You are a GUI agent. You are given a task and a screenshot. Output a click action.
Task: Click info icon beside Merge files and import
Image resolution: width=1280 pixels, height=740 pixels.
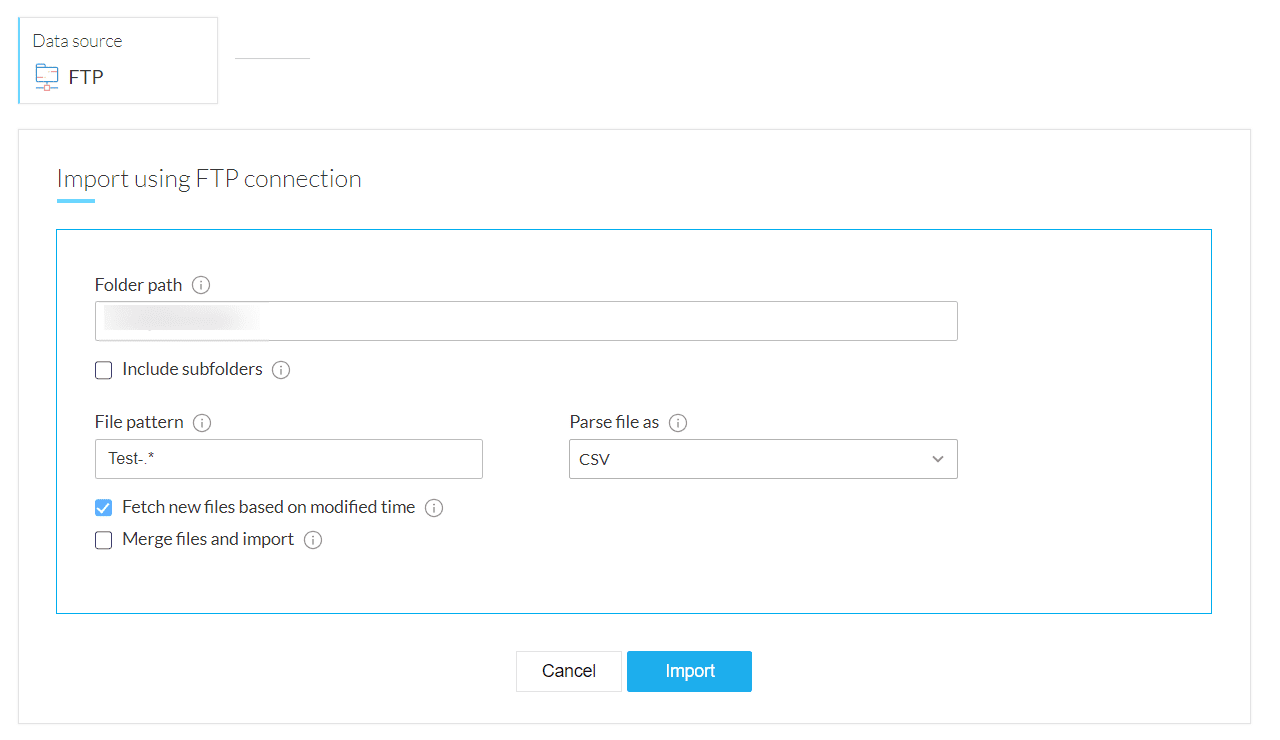[x=313, y=540]
